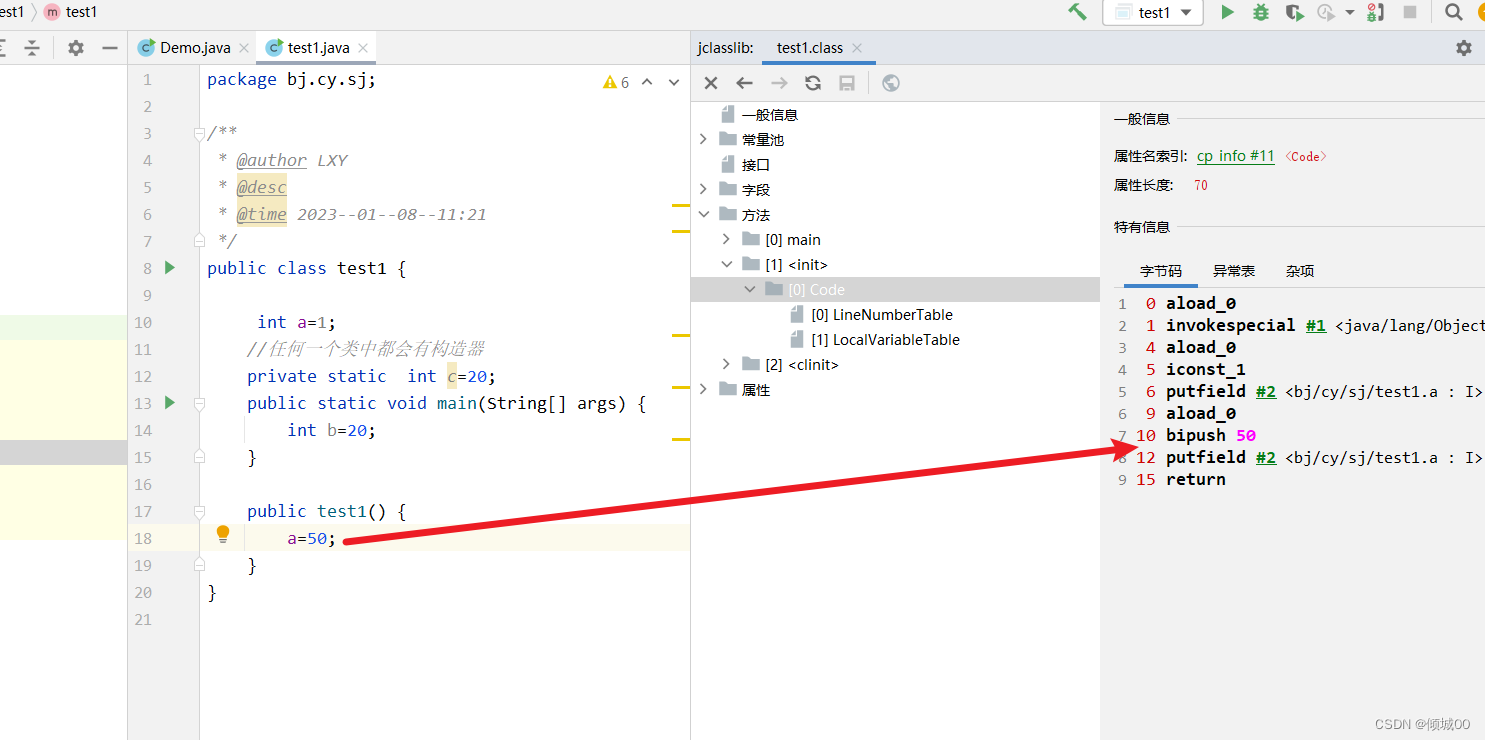Click run gutter icon beside main method
This screenshot has width=1485, height=740.
170,403
